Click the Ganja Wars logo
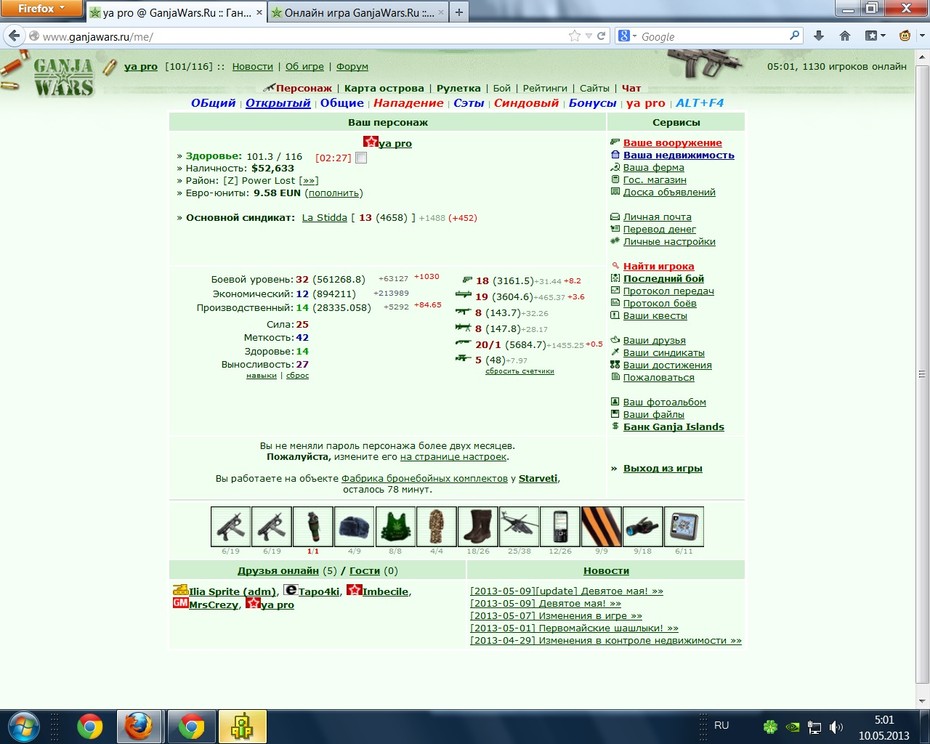 [63, 77]
